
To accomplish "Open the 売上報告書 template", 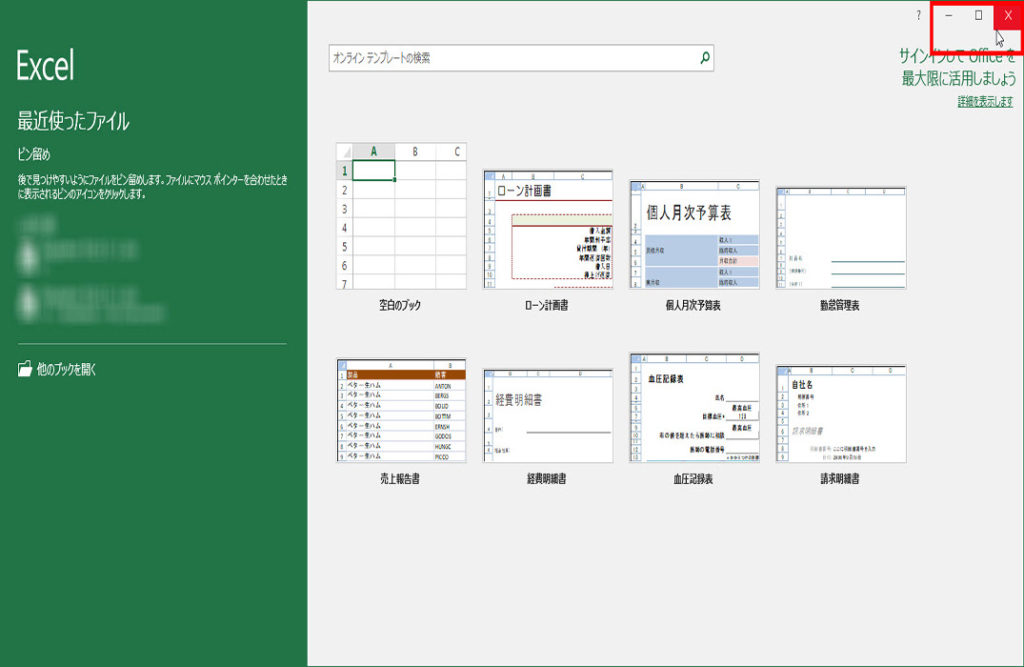I will (401, 410).
